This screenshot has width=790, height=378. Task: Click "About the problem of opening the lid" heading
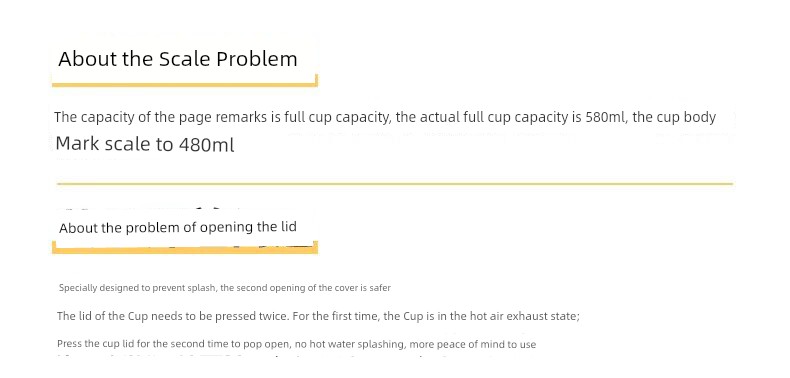pyautogui.click(x=177, y=227)
